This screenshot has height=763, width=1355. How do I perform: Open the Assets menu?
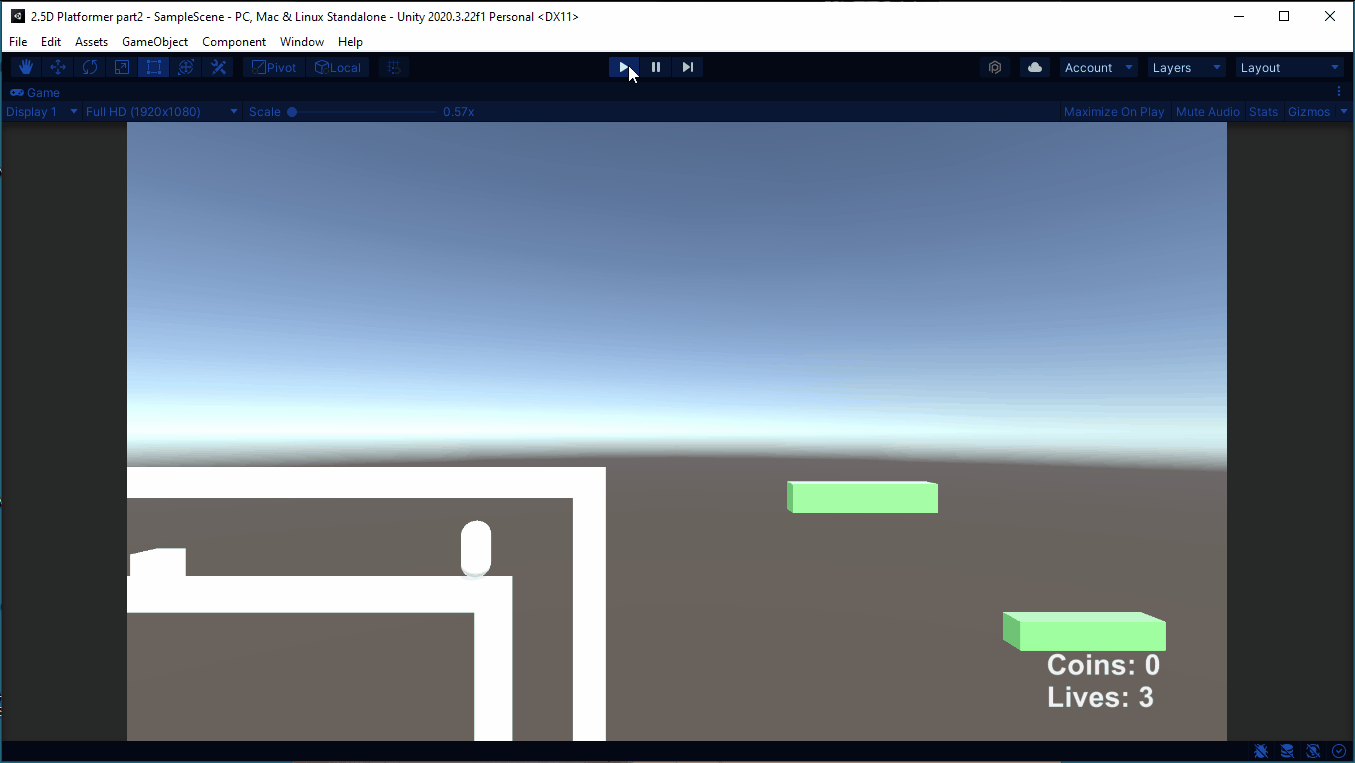point(91,42)
